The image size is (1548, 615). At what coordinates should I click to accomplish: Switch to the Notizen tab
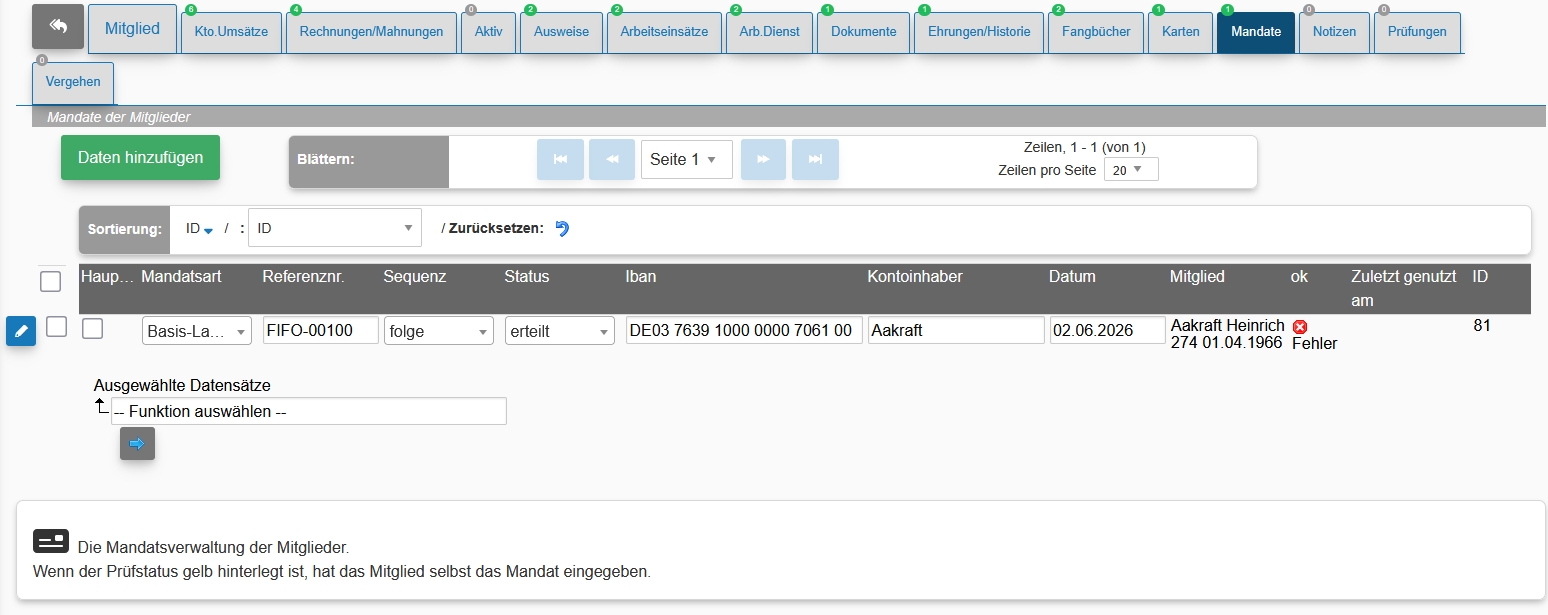pos(1334,31)
